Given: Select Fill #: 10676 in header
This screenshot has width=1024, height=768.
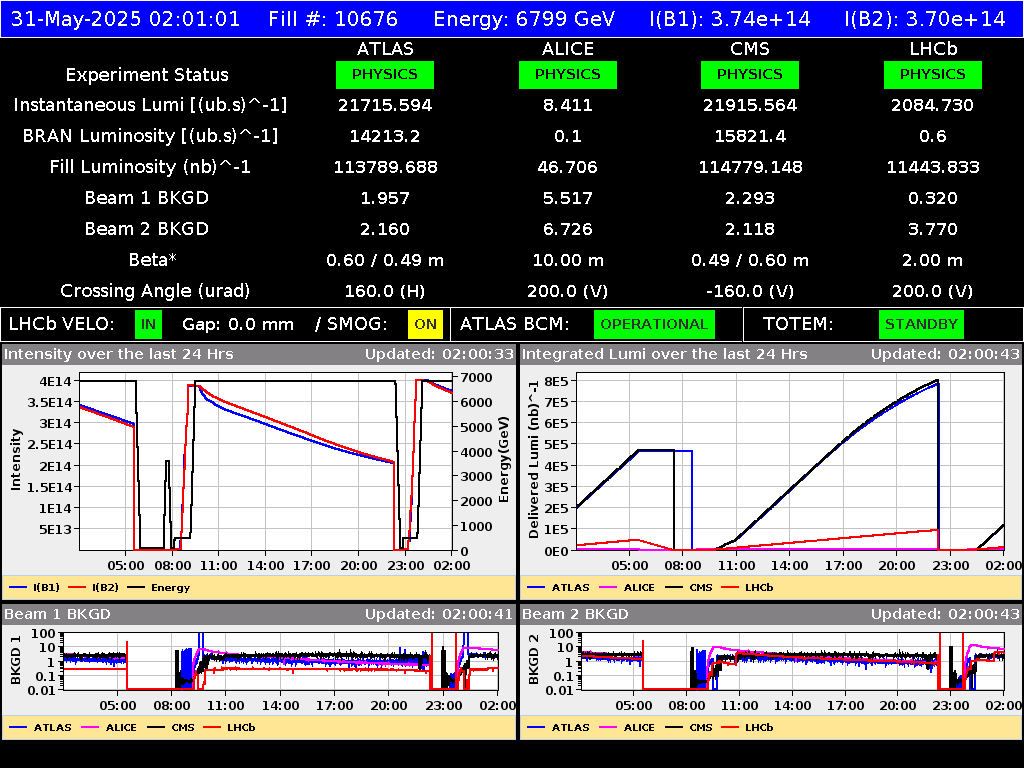Looking at the screenshot, I should (x=333, y=19).
